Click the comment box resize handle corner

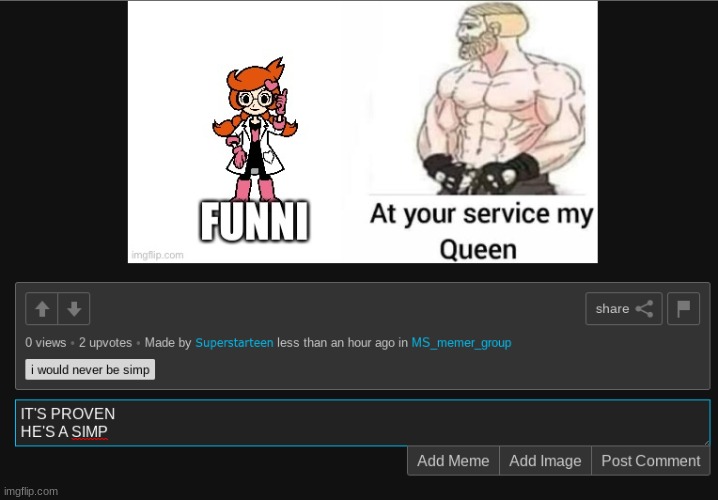[x=707, y=442]
